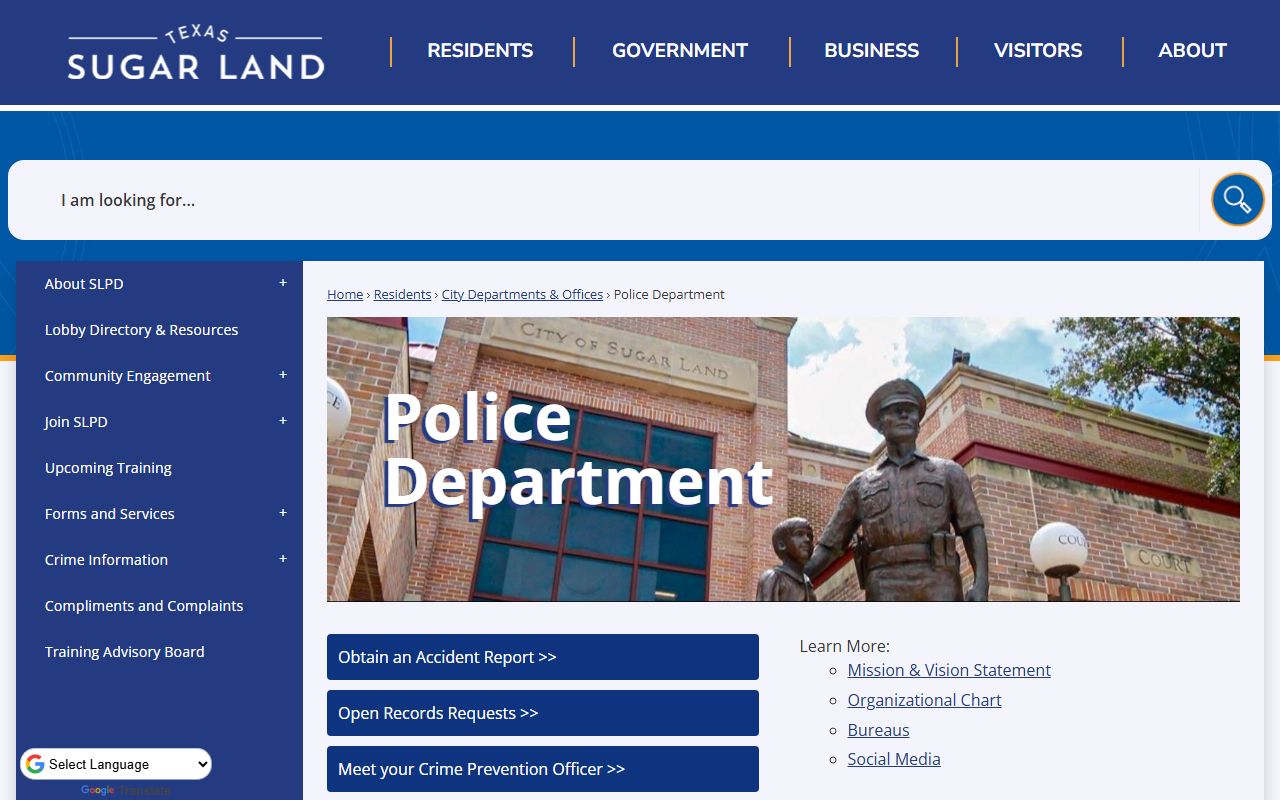Open the Select Language dropdown
1280x800 pixels.
pyautogui.click(x=117, y=764)
